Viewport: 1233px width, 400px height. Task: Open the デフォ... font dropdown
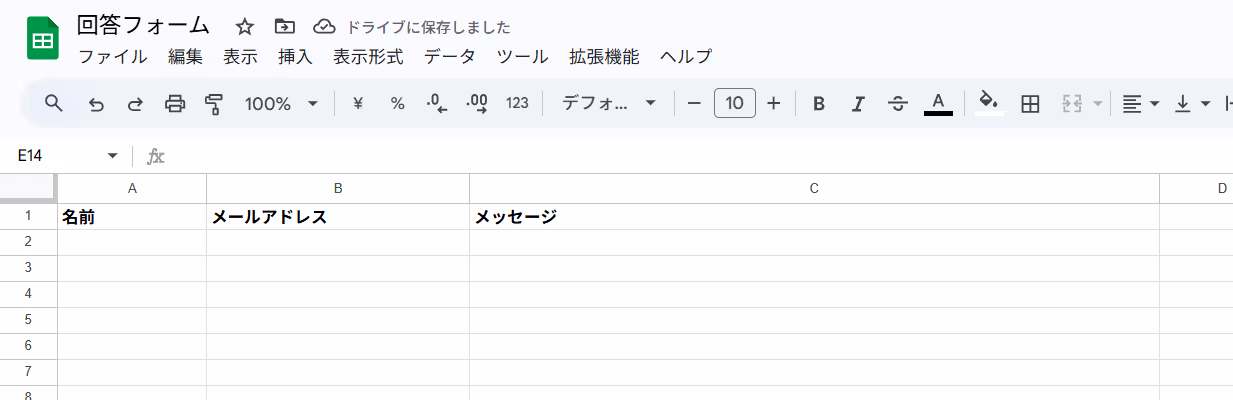click(608, 103)
